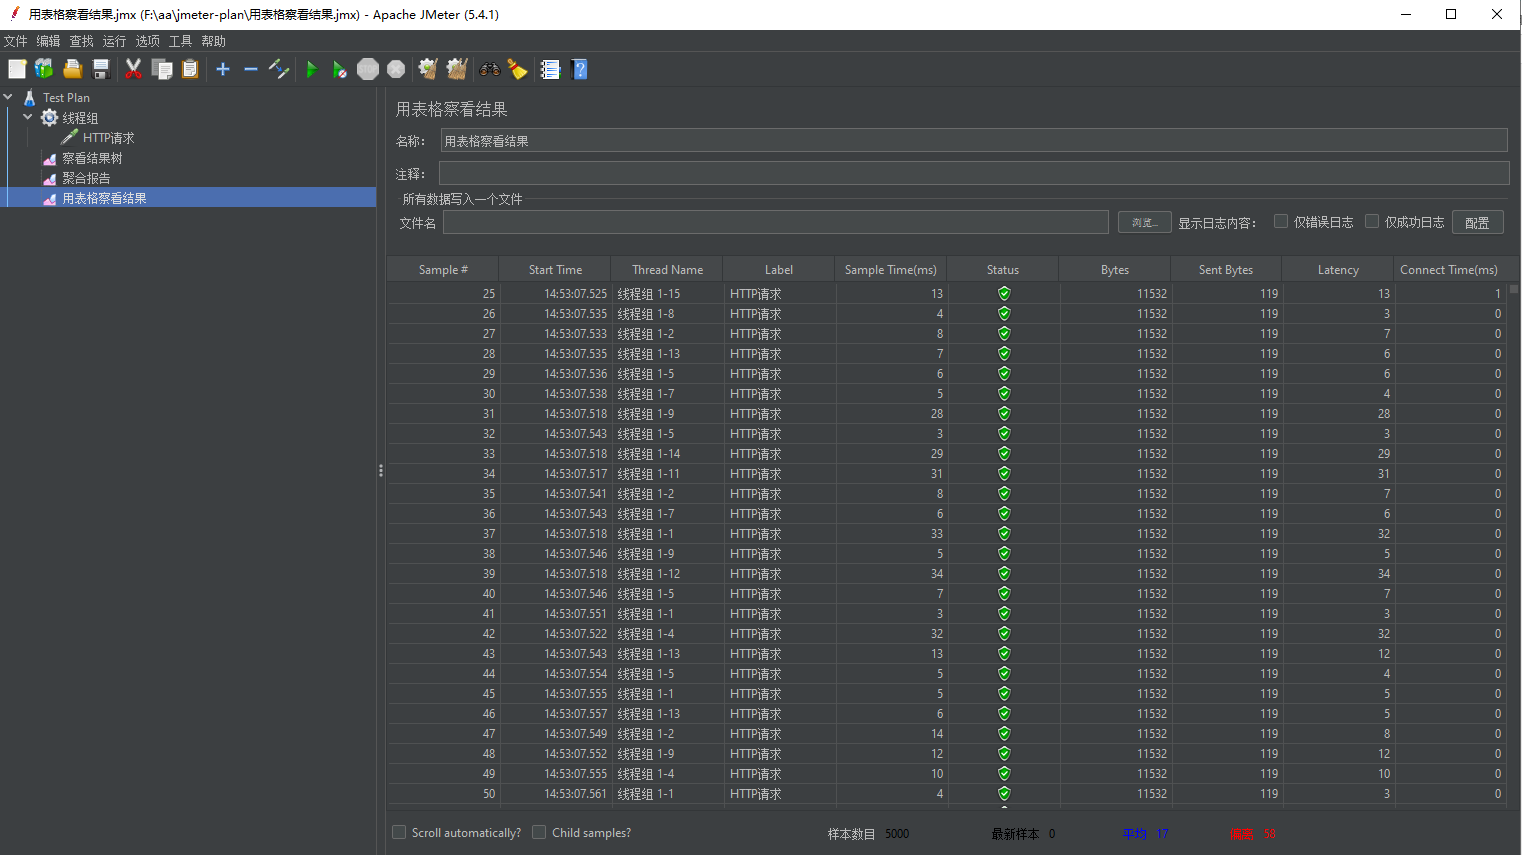Collapse all tree nodes with minus icon

click(251, 69)
